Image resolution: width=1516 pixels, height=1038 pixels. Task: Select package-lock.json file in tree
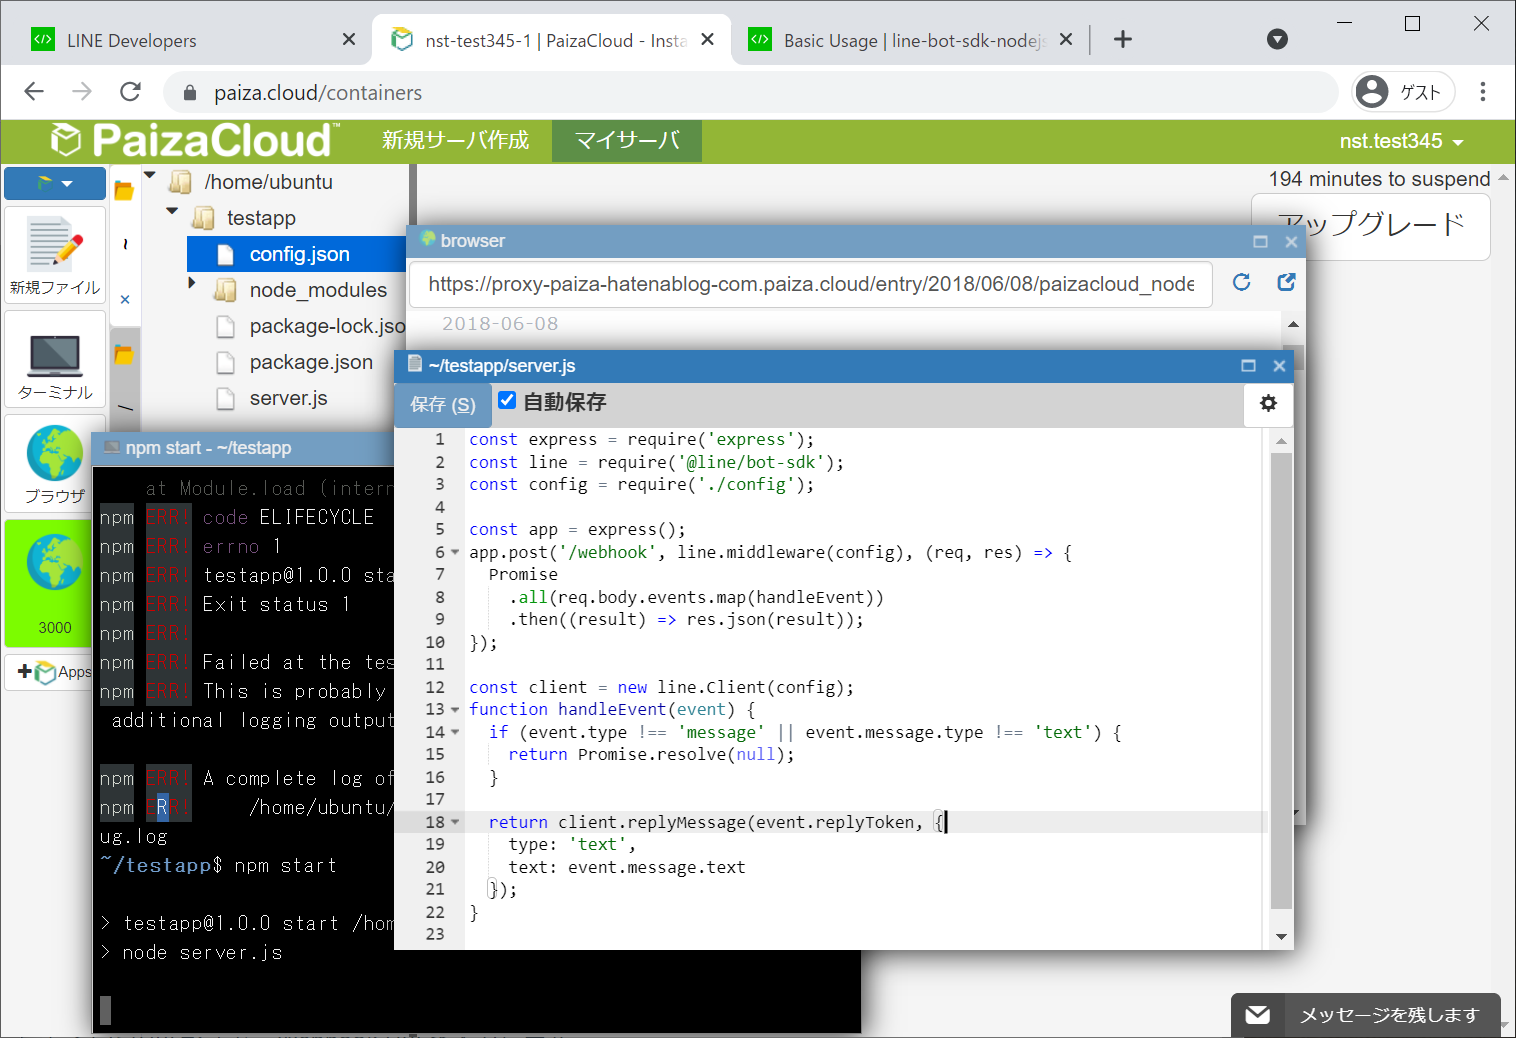tap(326, 326)
